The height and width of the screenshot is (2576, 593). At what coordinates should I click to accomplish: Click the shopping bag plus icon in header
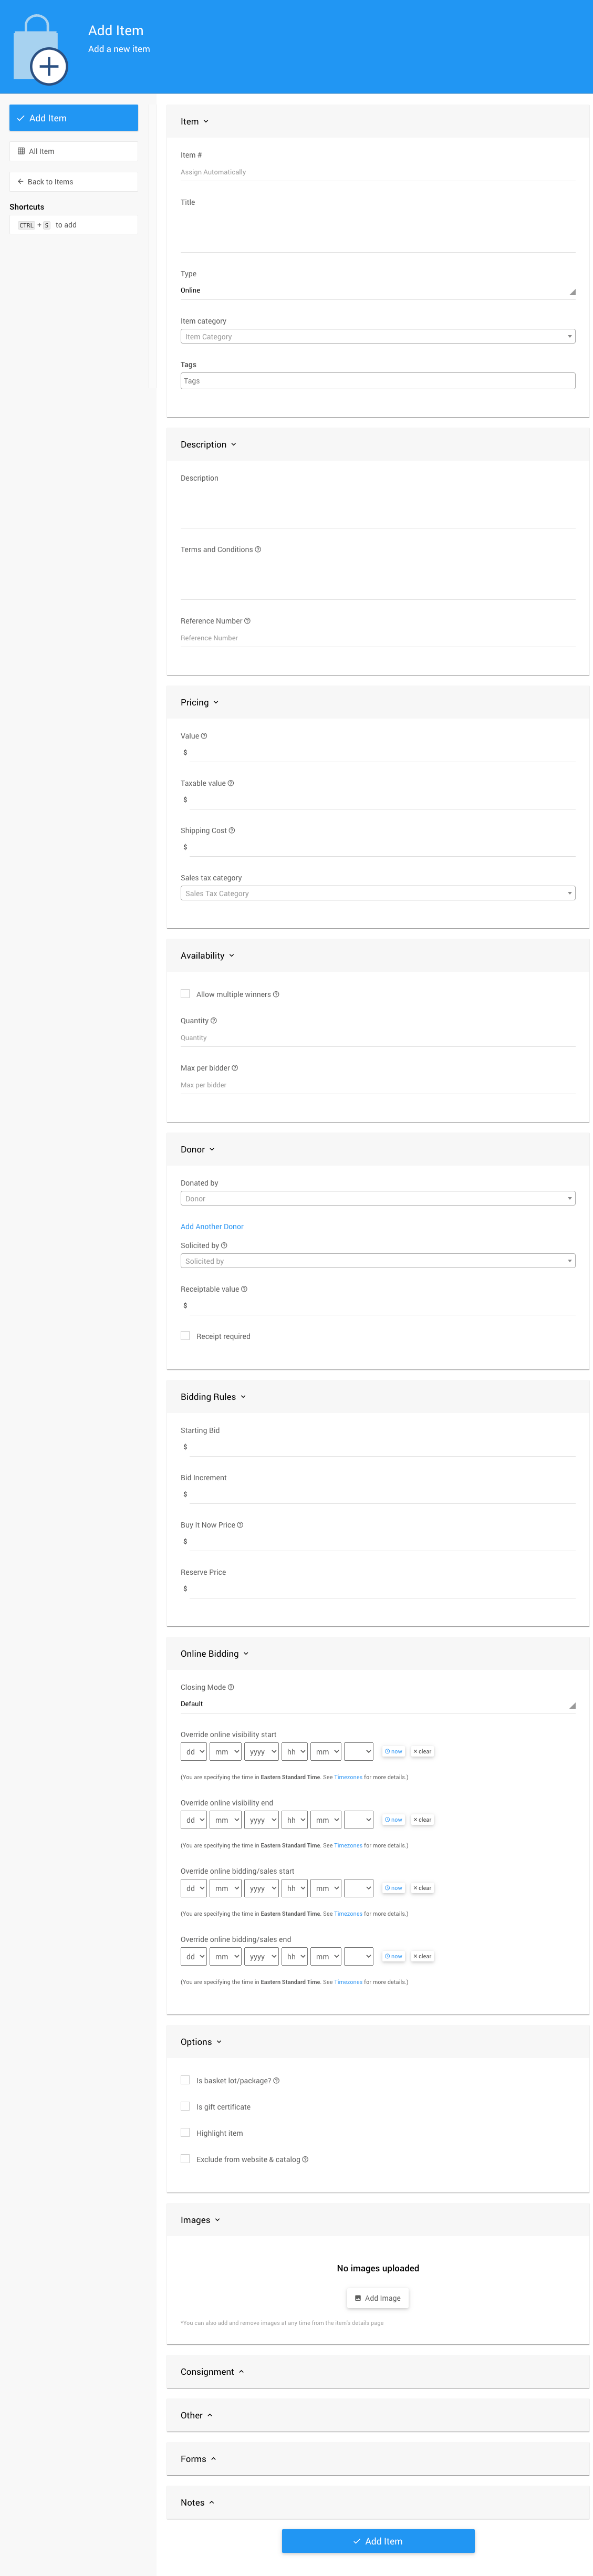pos(40,50)
